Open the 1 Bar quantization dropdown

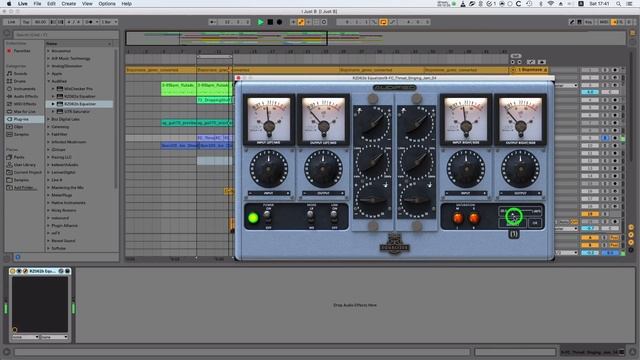point(109,22)
